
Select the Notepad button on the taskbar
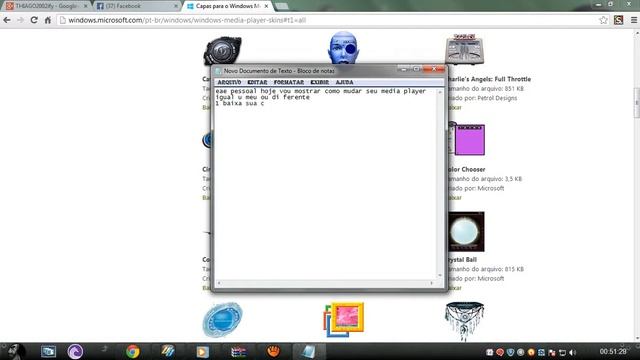[x=308, y=351]
